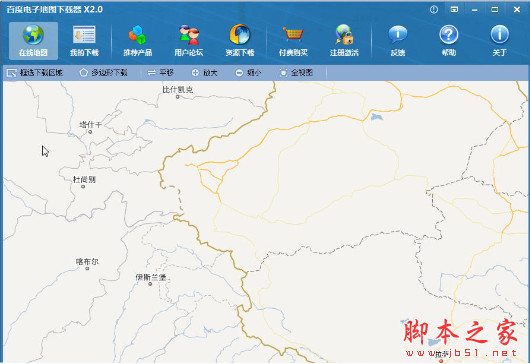Click the 缩小 zoom out tool
This screenshot has width=530, height=364.
pos(248,73)
